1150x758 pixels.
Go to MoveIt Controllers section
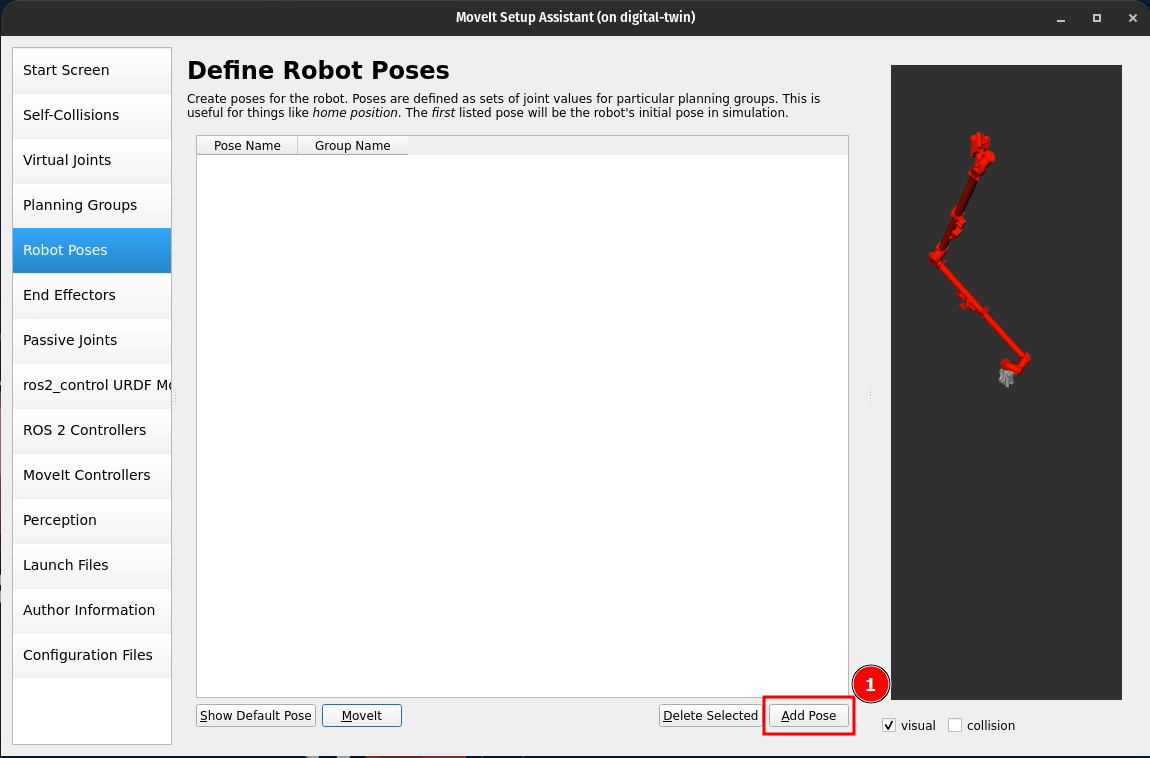[91, 475]
